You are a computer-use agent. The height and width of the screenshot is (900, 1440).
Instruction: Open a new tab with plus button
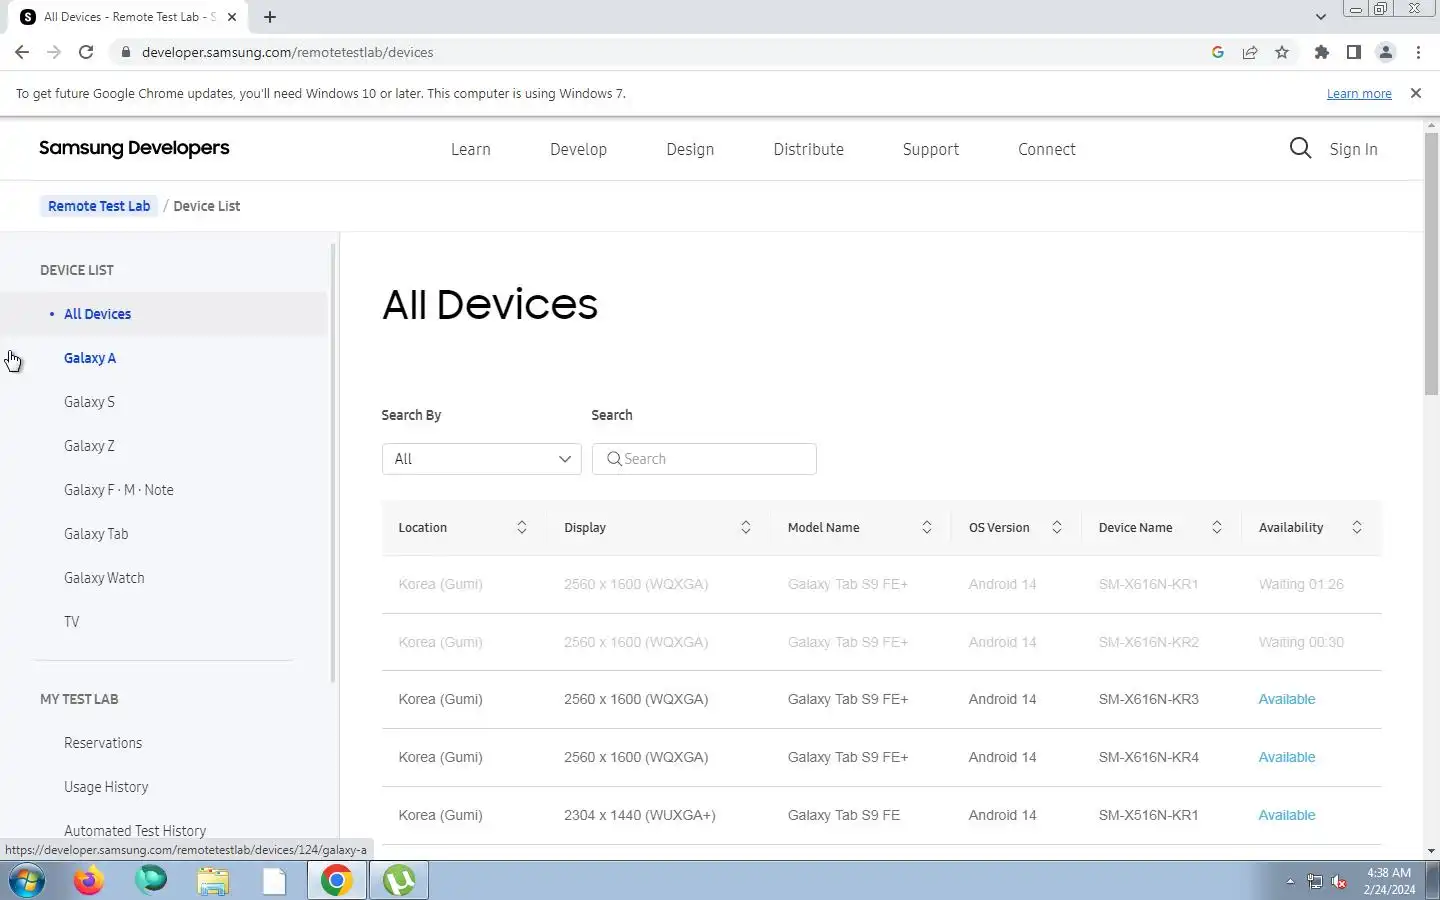(270, 17)
